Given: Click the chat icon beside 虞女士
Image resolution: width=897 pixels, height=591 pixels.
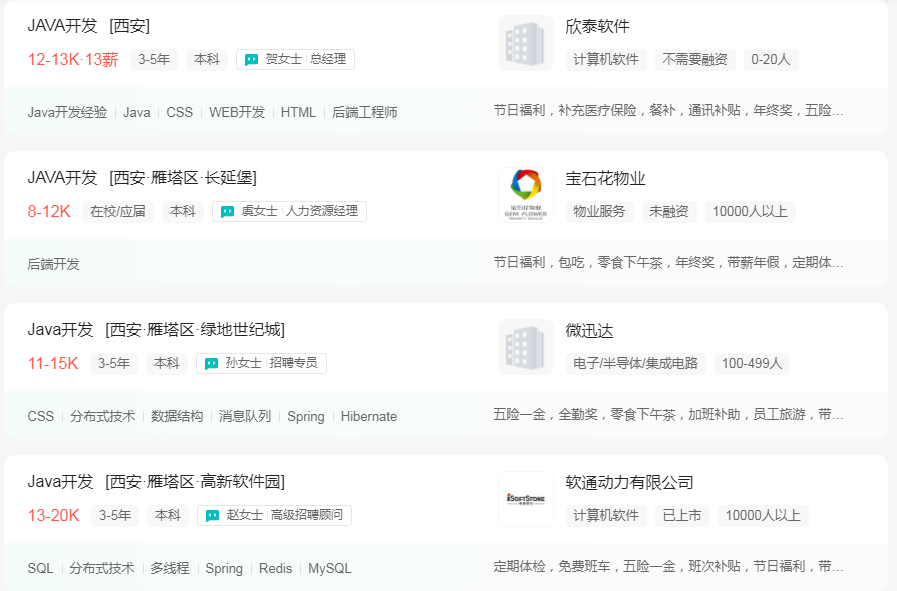Looking at the screenshot, I should tap(227, 212).
